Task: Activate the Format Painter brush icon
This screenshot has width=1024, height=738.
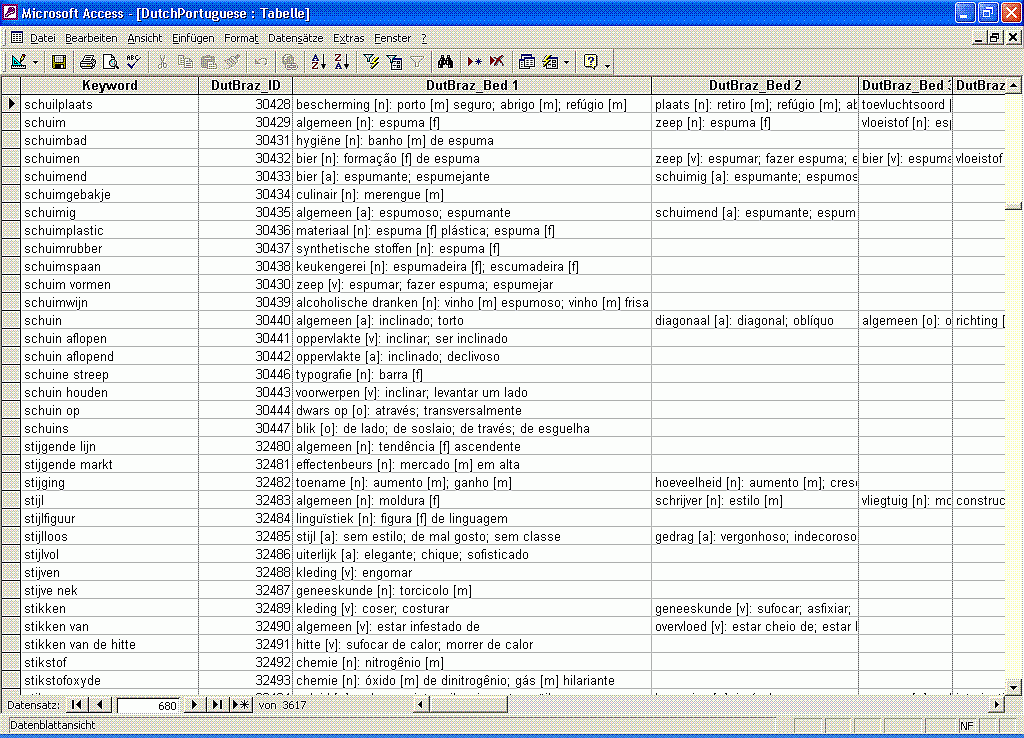Action: (x=232, y=62)
